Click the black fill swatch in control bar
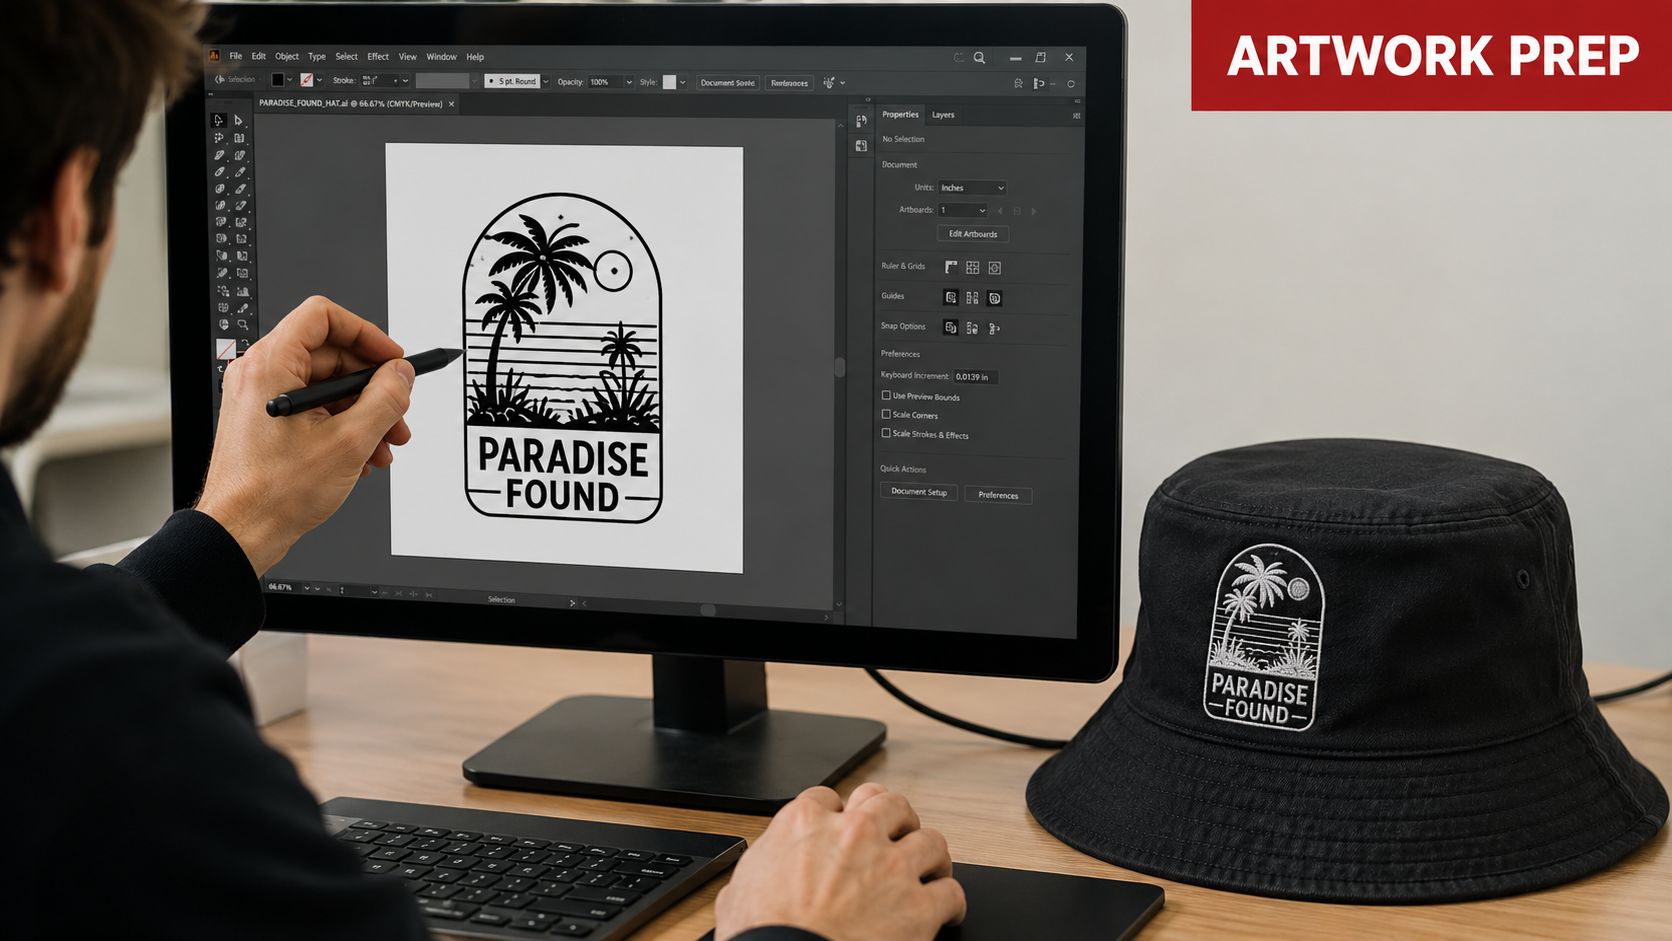Screen dimensions: 1672x941 pyautogui.click(x=278, y=80)
